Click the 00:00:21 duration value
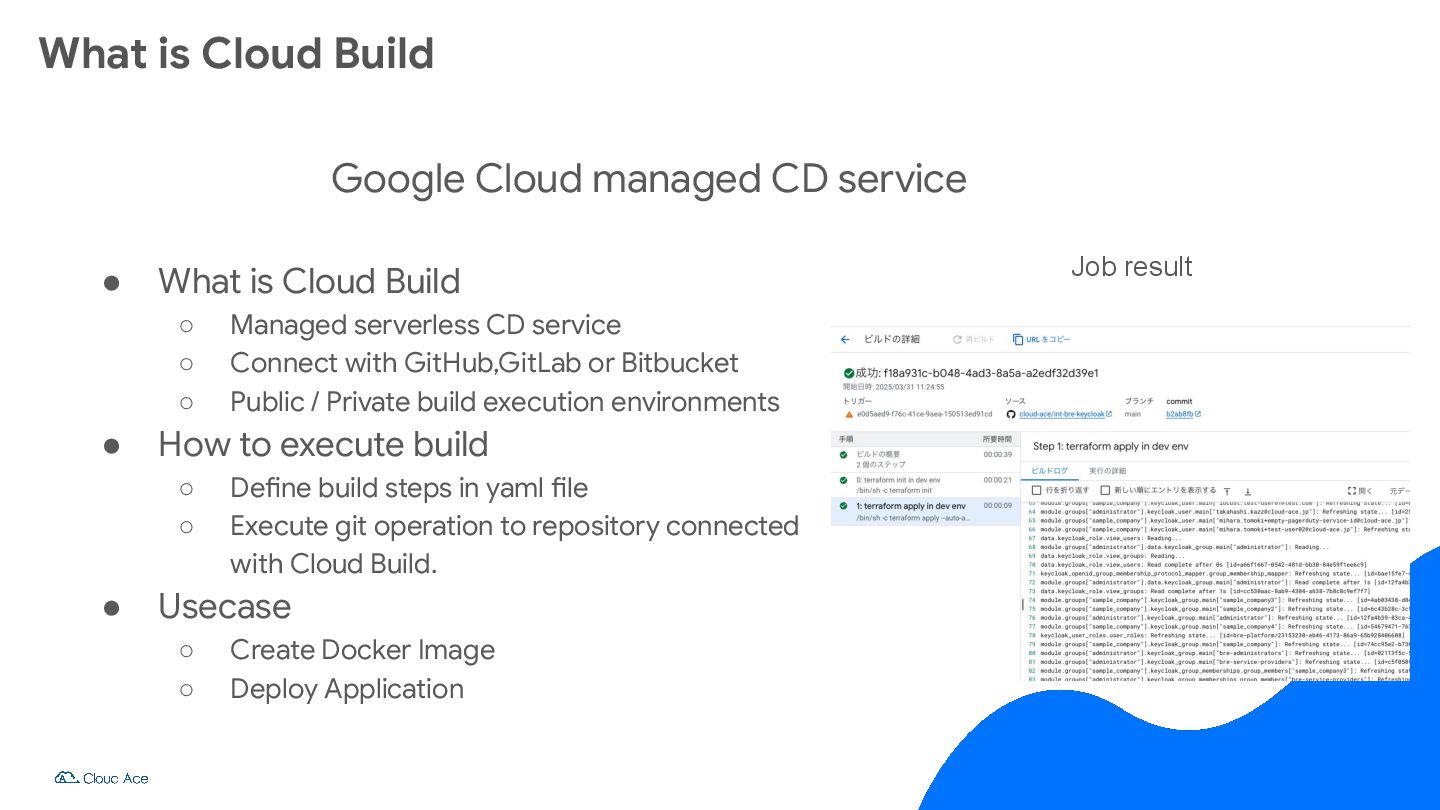The width and height of the screenshot is (1440, 810). tap(998, 480)
